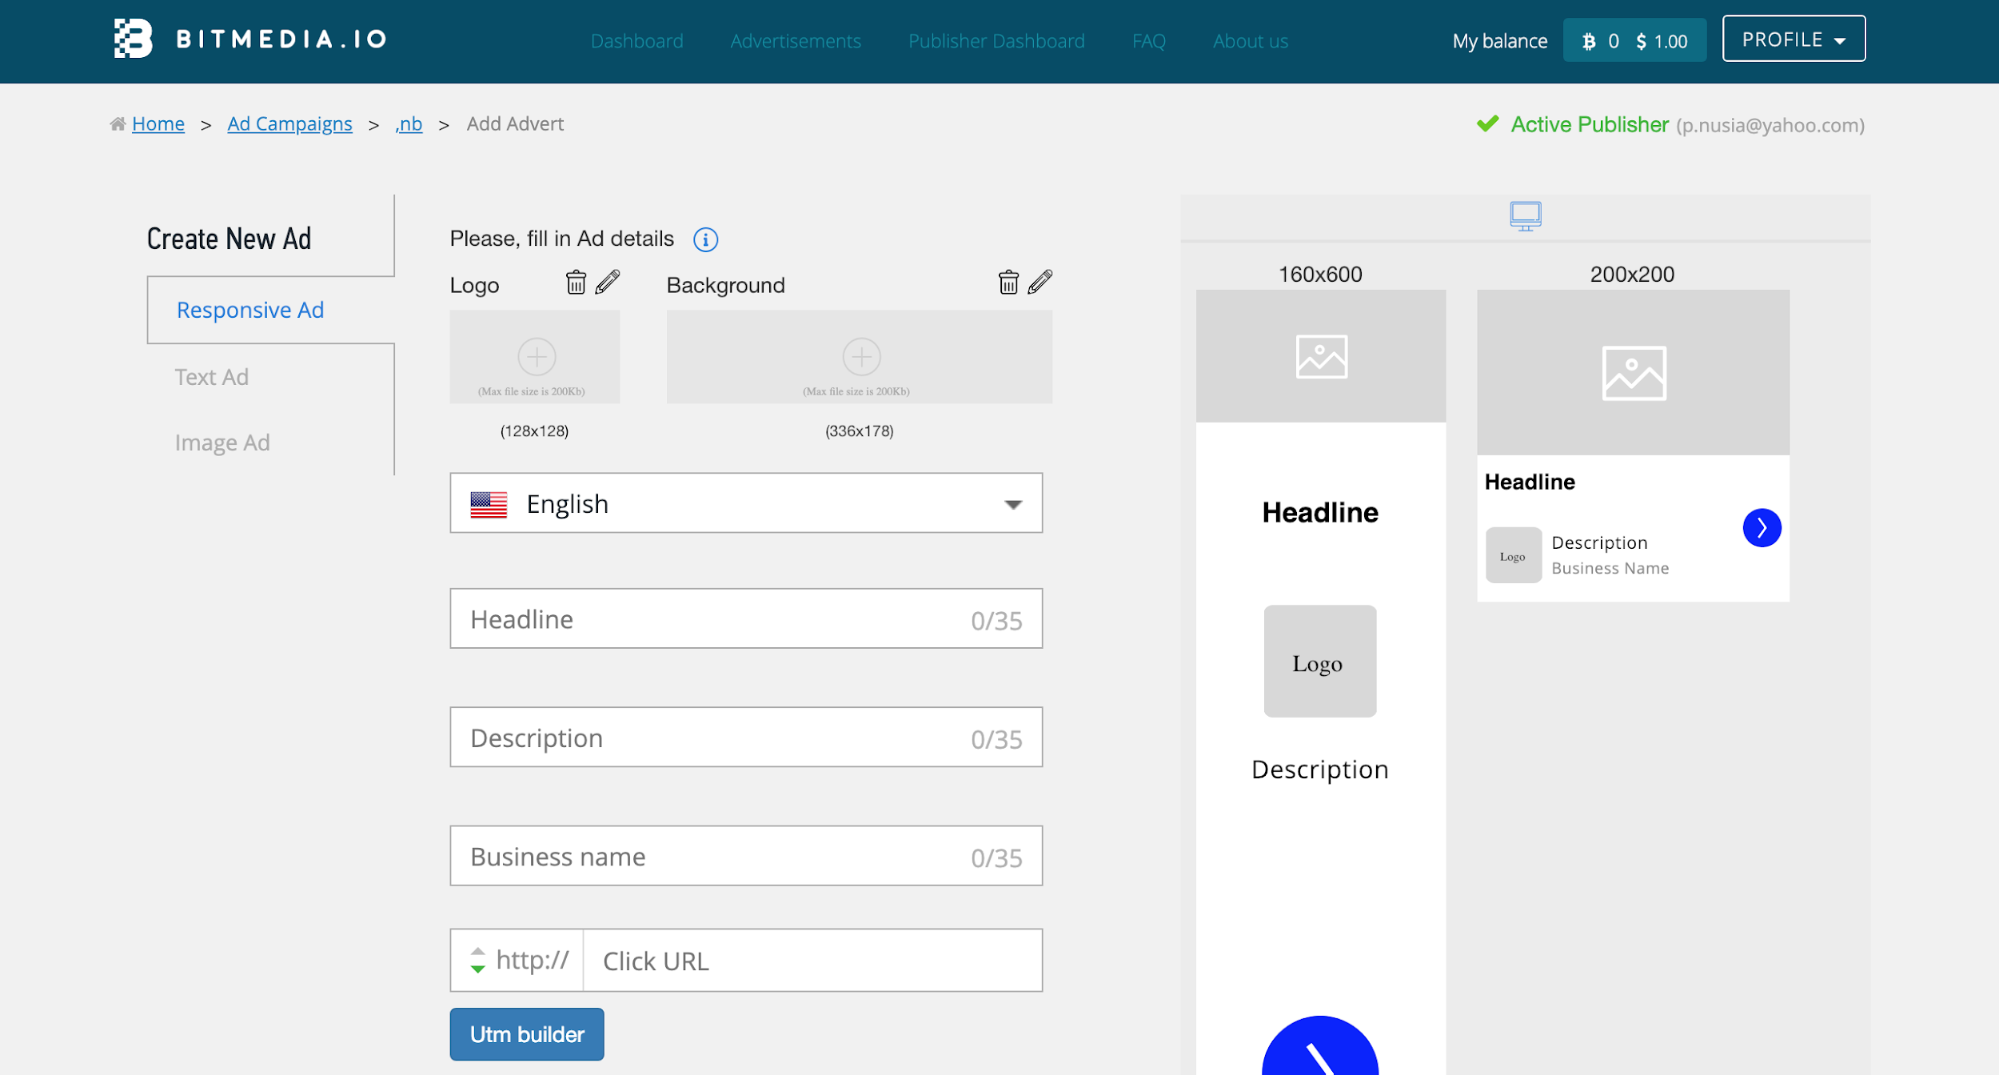The height and width of the screenshot is (1075, 1999).
Task: Click the 160x600 preview image placeholder
Action: tap(1321, 356)
